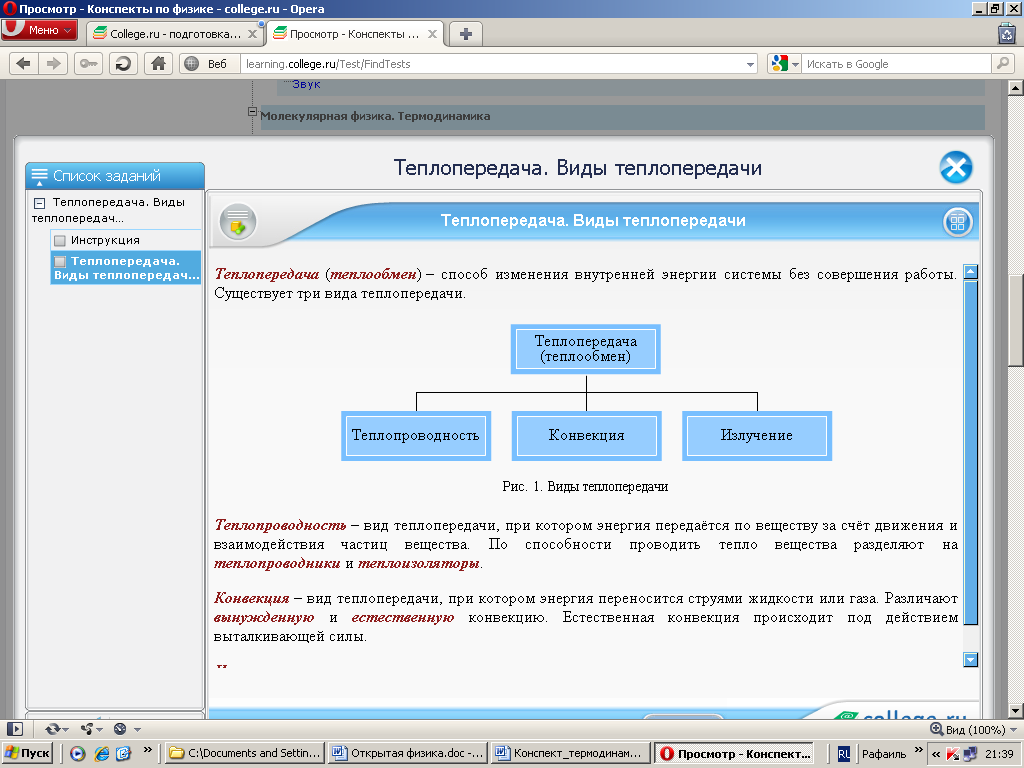This screenshot has width=1024, height=768.
Task: Switch to C:\Documents and Settin... taskbar window
Action: coord(244,753)
